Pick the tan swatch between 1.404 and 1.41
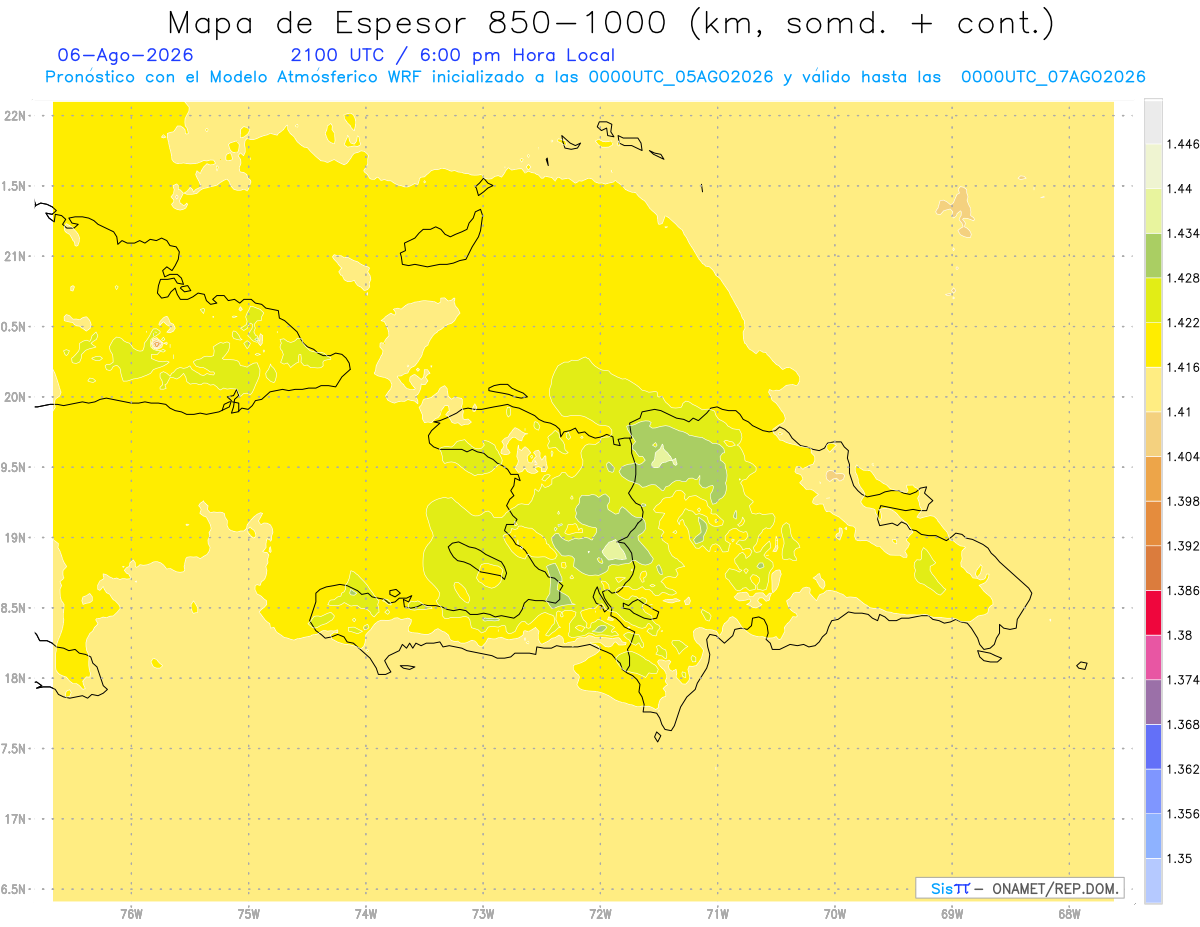 click(1153, 433)
